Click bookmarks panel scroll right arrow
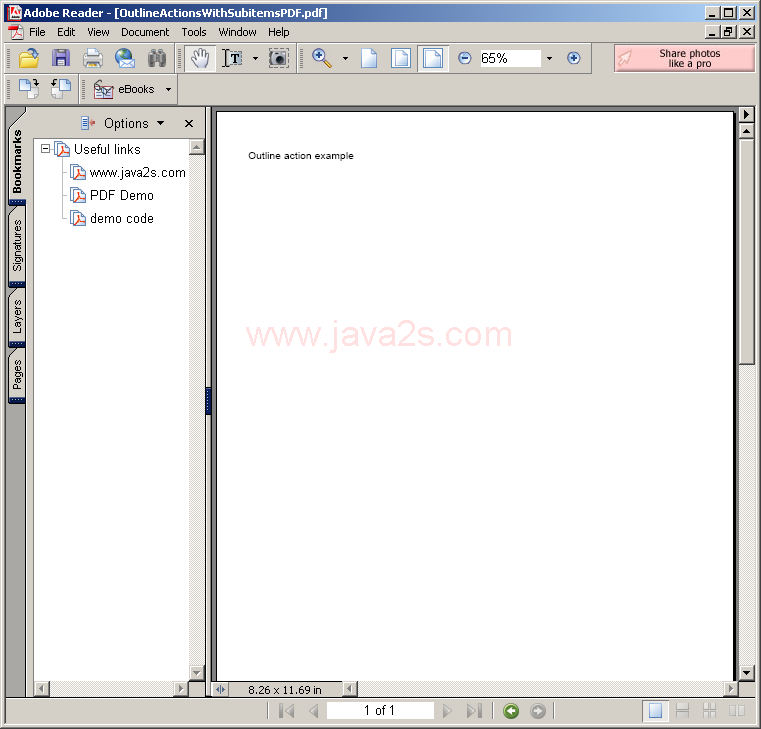The width and height of the screenshot is (761, 729). click(181, 688)
